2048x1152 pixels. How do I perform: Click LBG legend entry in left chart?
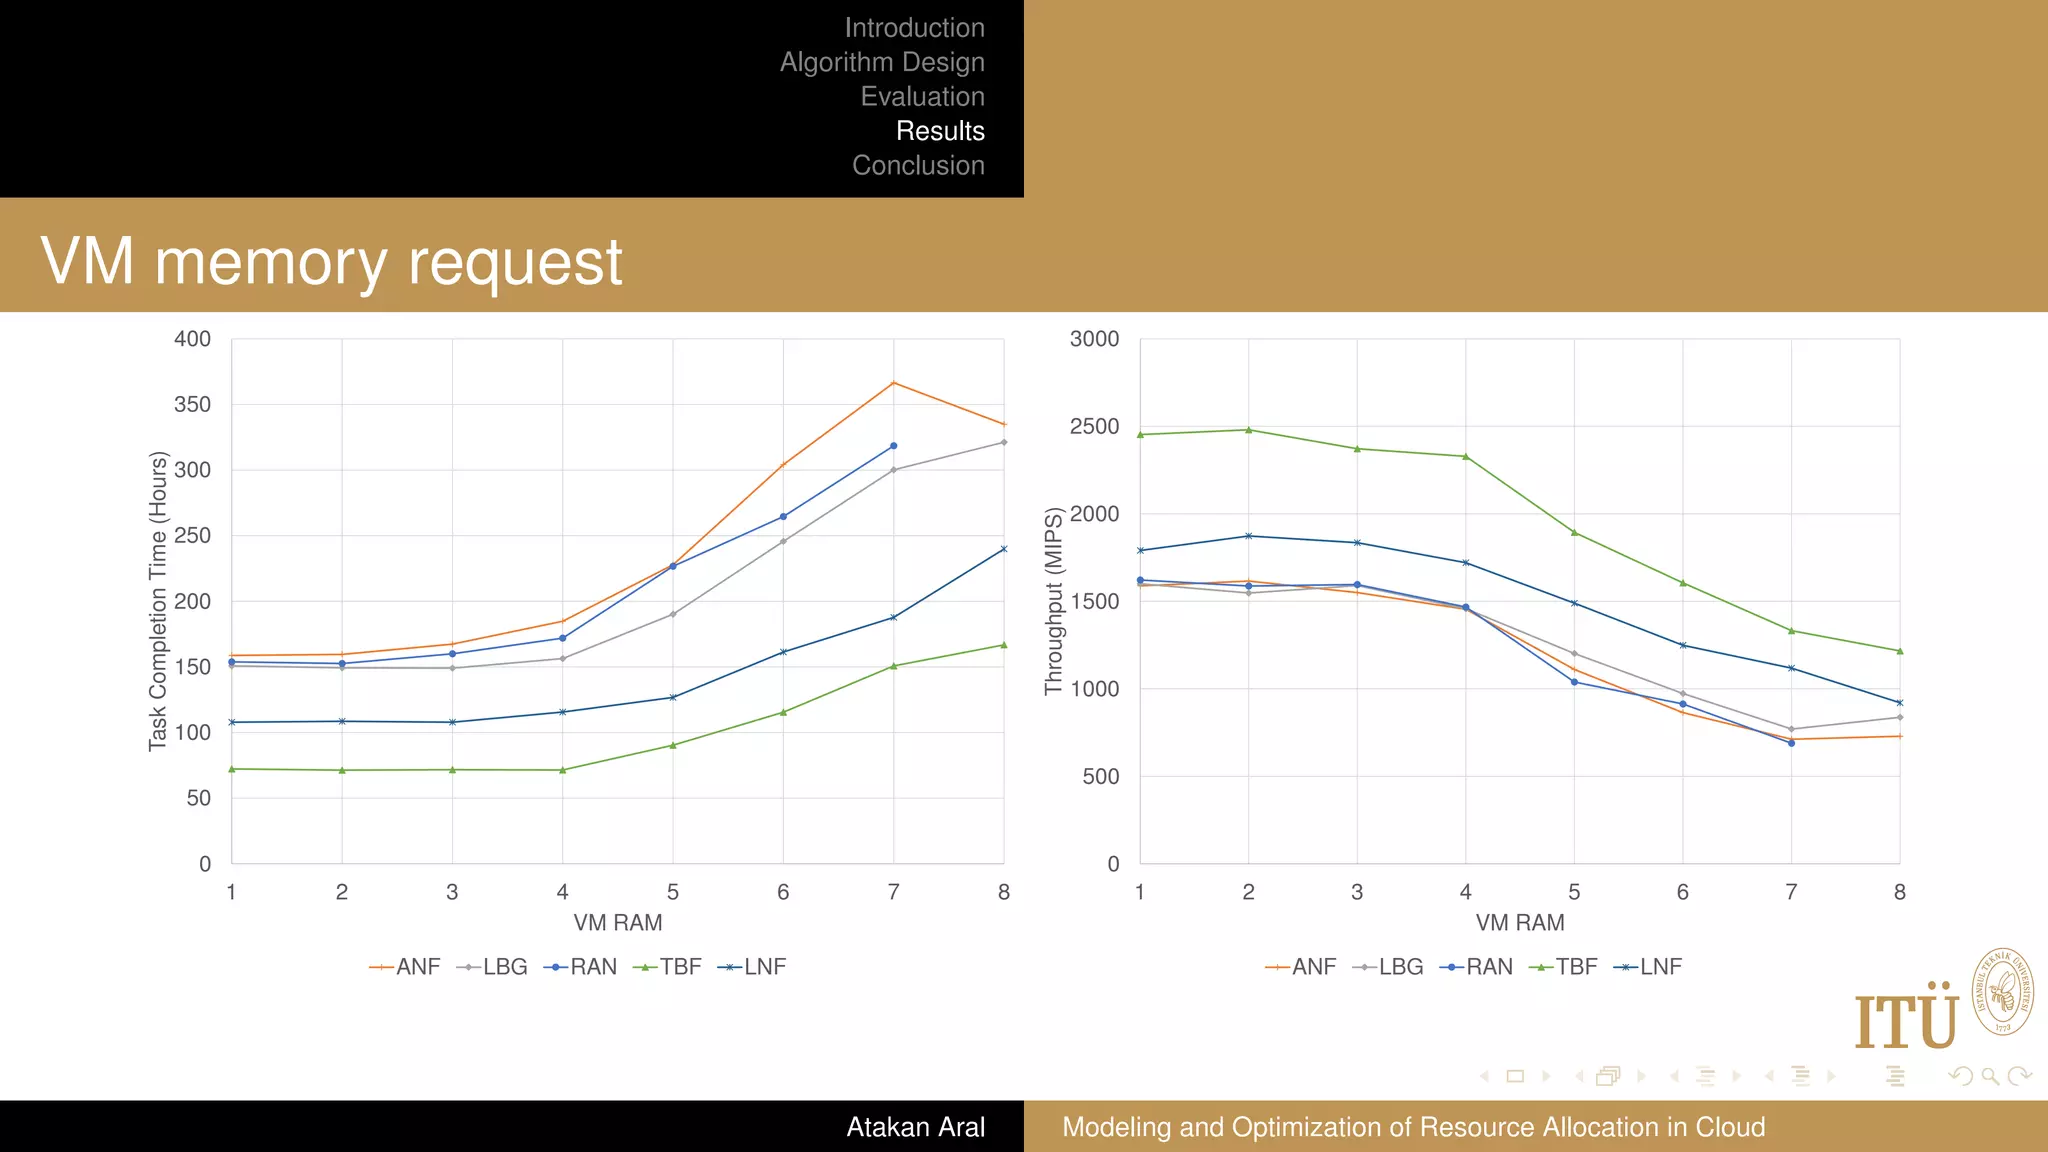click(x=491, y=967)
